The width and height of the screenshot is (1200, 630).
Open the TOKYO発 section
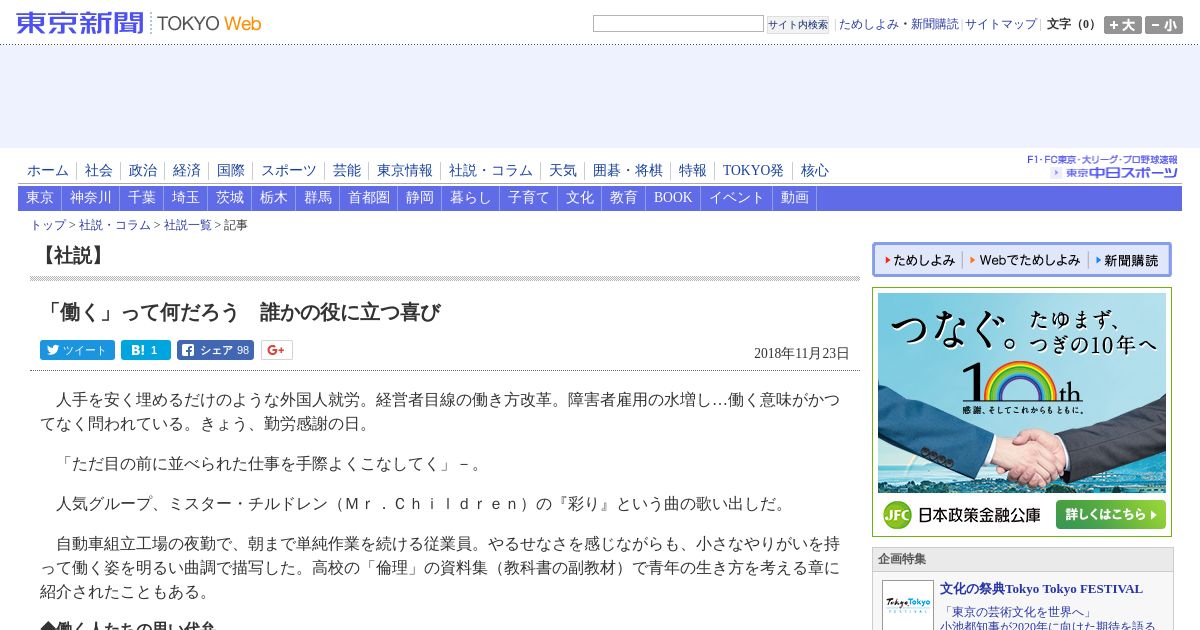pyautogui.click(x=754, y=171)
